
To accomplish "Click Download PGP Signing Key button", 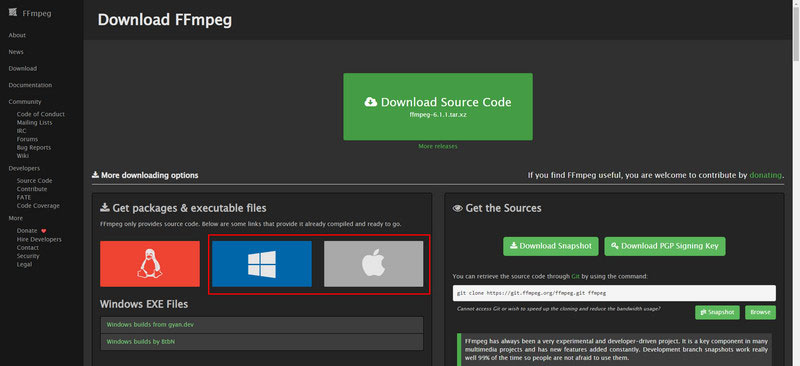I will pos(665,246).
